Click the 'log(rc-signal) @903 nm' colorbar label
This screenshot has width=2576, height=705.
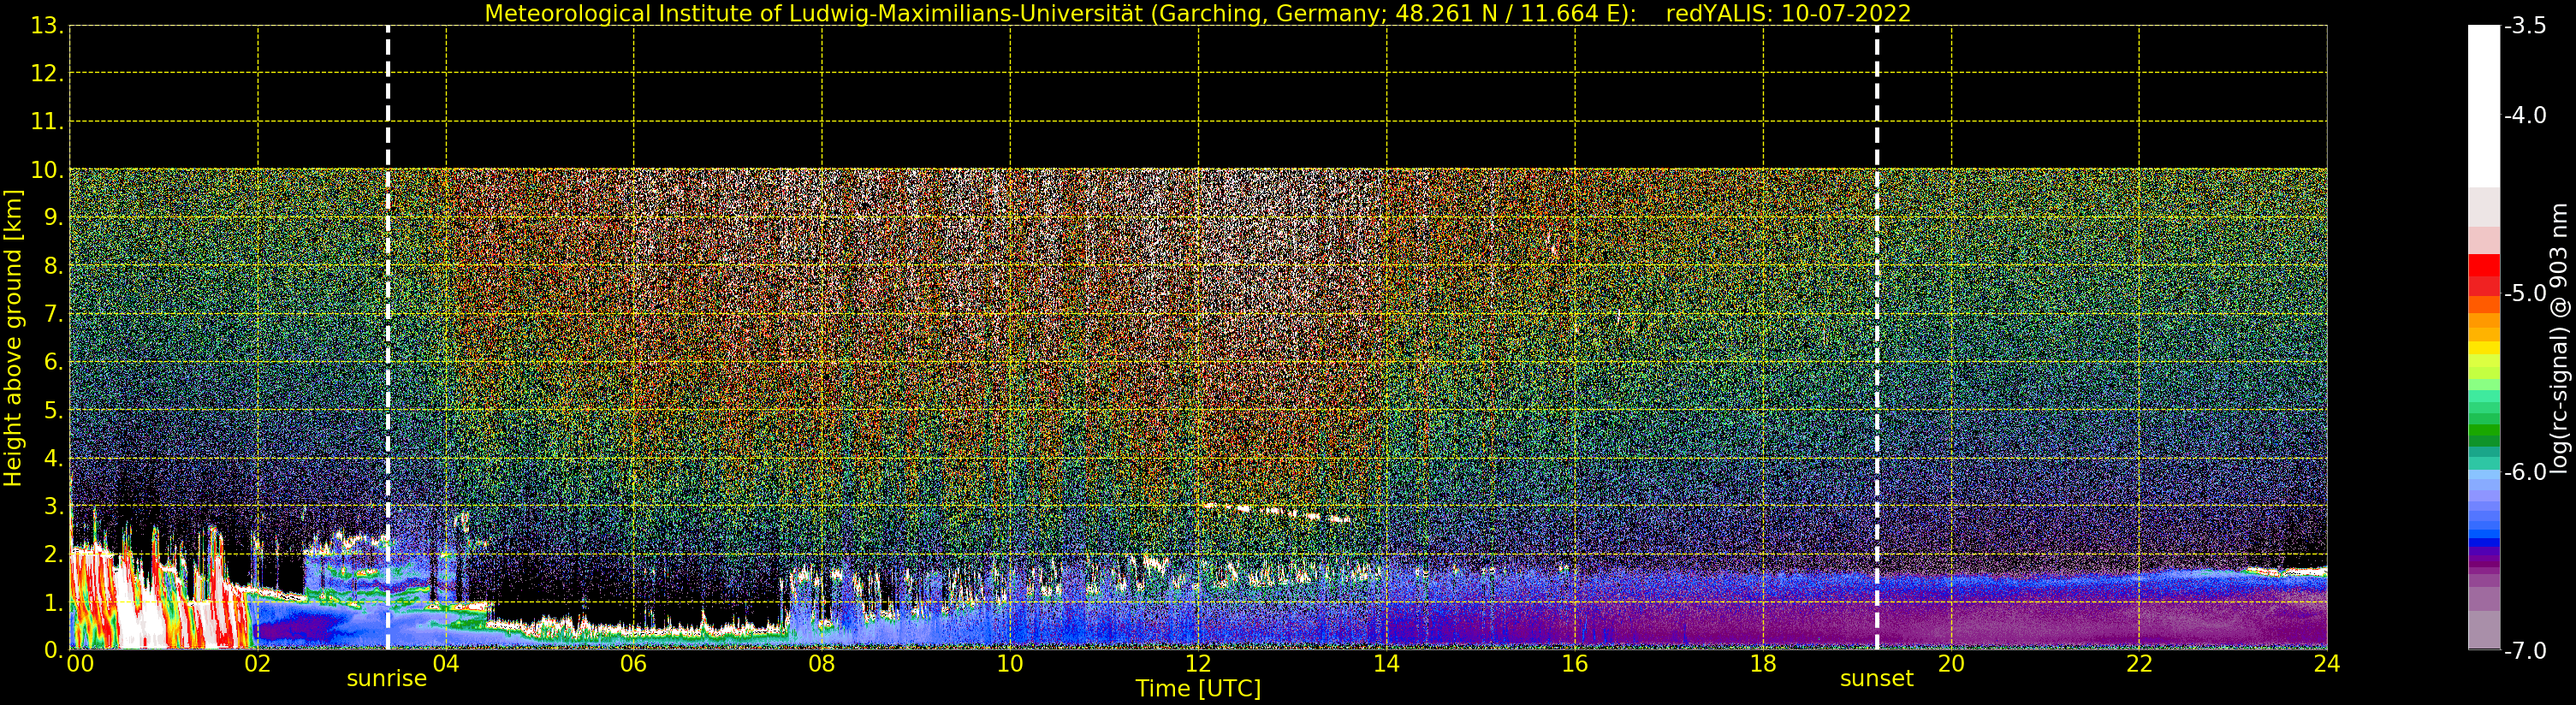(2560, 338)
